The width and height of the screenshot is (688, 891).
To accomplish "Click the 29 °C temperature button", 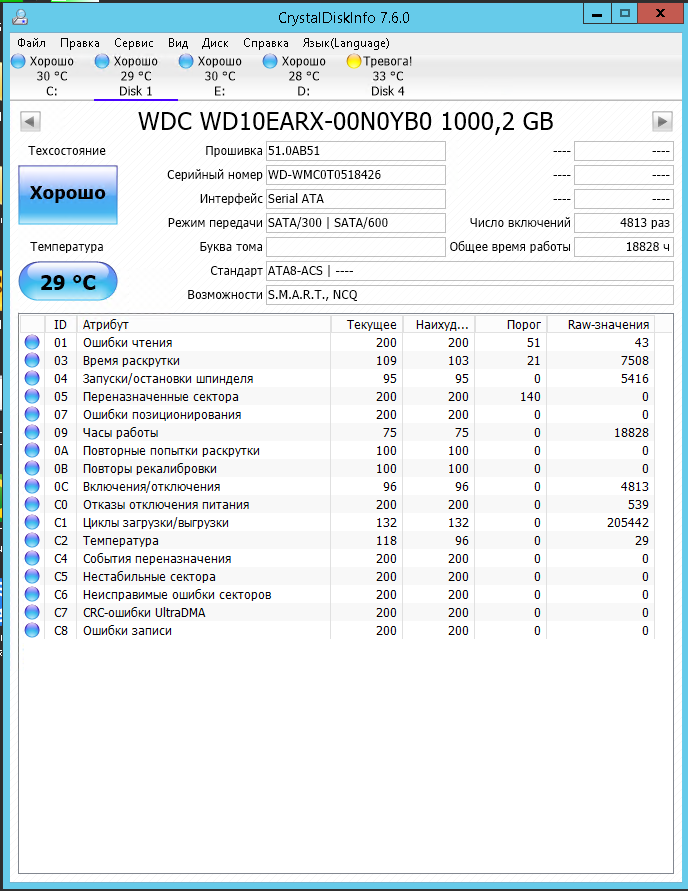I will point(68,281).
